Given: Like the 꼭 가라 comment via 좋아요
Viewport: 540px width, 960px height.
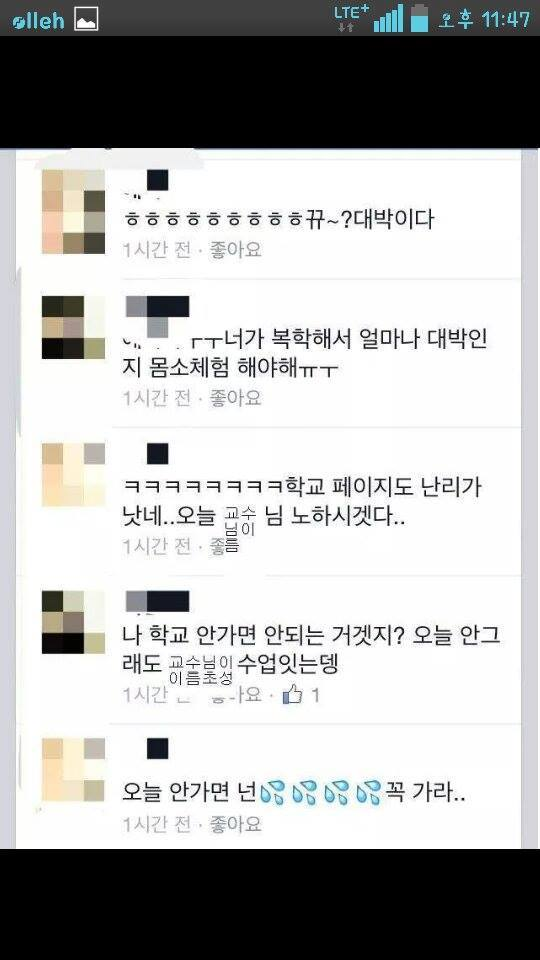Looking at the screenshot, I should click(236, 823).
